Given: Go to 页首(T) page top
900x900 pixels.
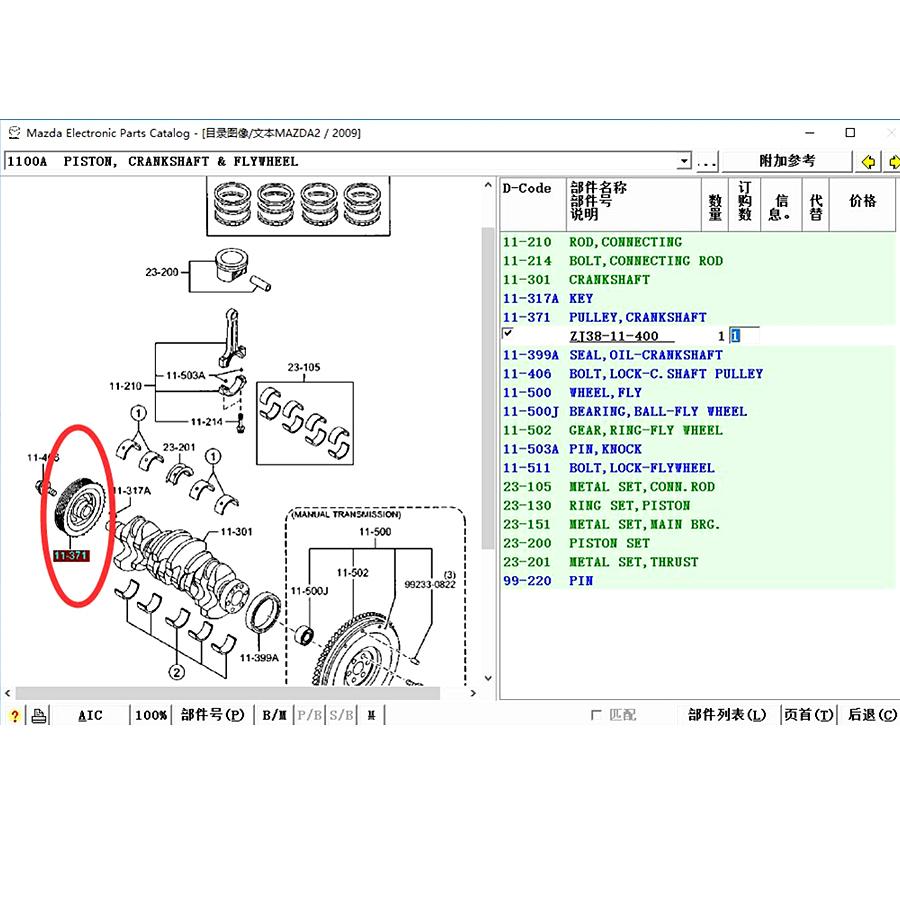Looking at the screenshot, I should [808, 715].
